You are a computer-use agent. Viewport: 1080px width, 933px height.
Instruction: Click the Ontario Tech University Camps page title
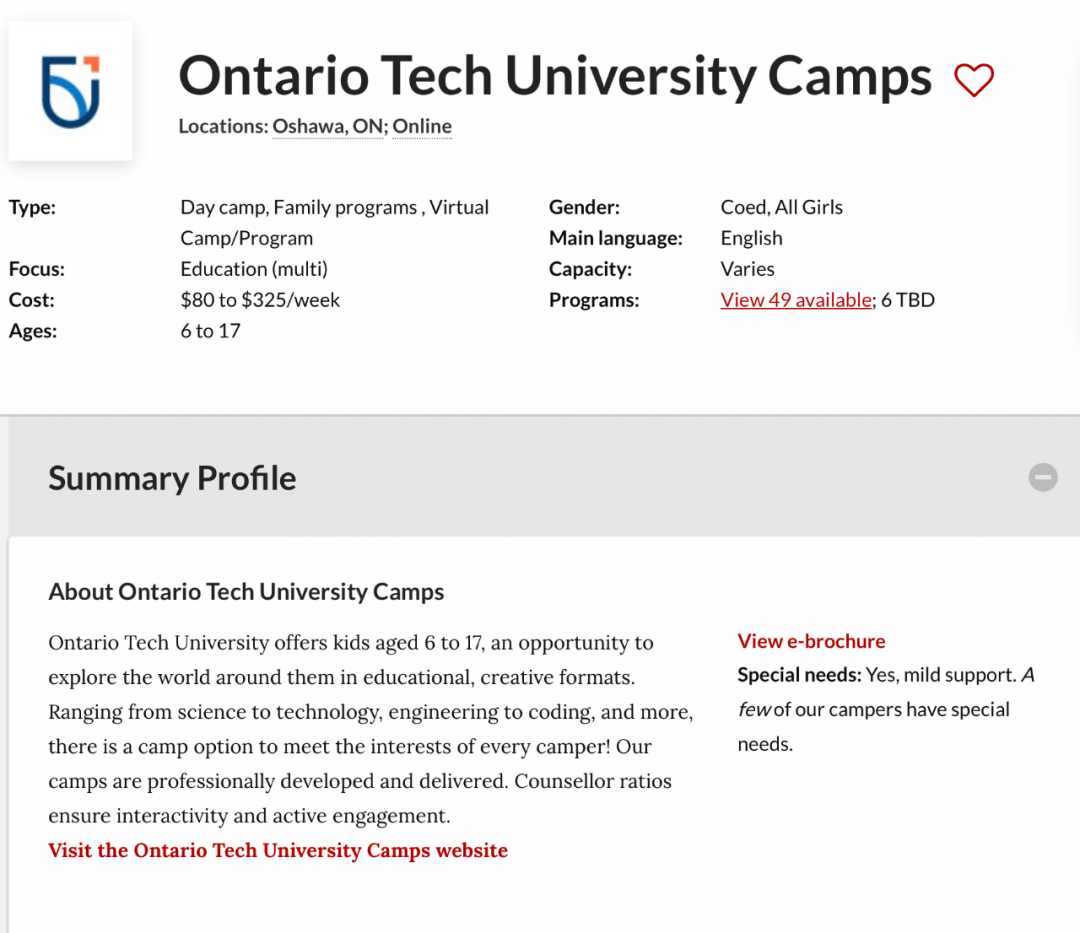tap(554, 76)
